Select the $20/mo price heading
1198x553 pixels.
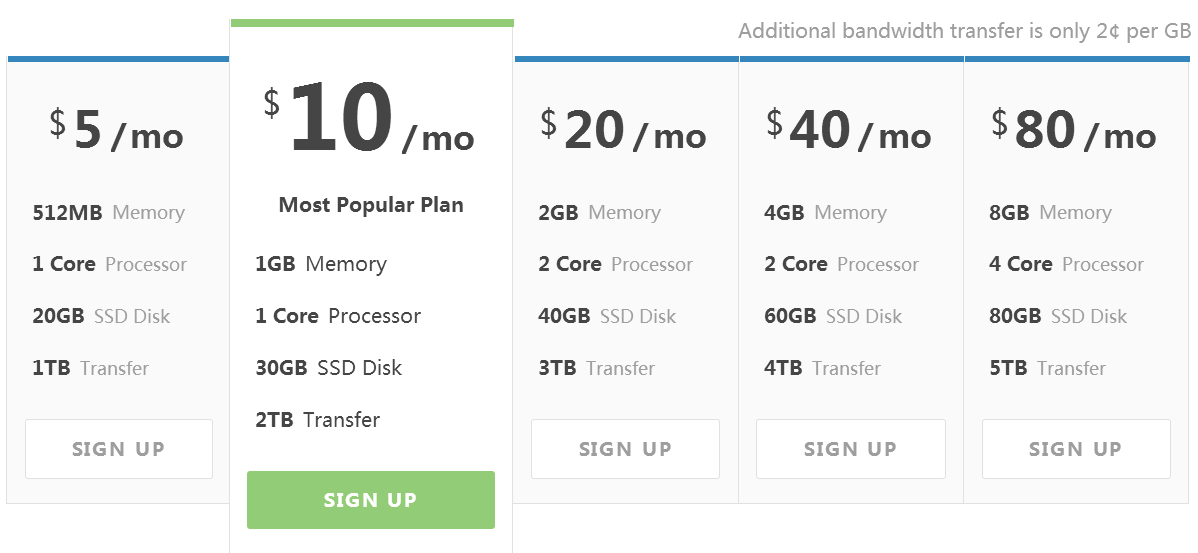tap(623, 131)
